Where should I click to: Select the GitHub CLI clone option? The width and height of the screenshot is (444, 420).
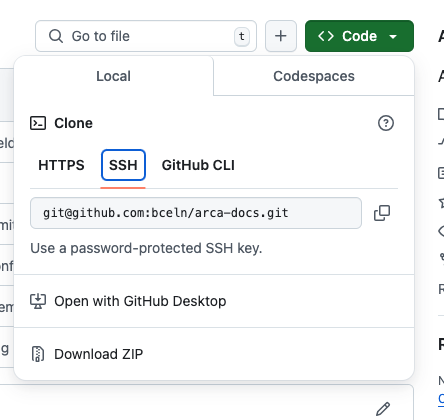tap(198, 165)
